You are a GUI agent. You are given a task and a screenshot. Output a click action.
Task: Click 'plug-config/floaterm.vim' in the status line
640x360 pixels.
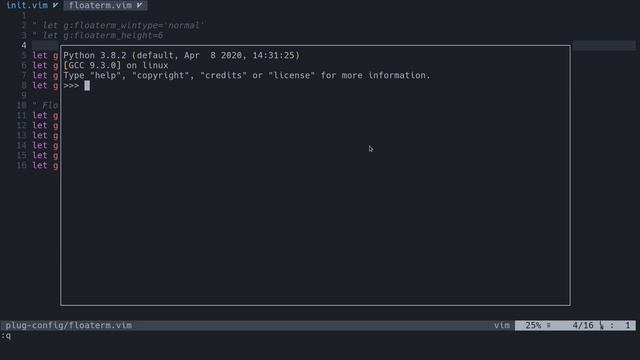pos(69,325)
